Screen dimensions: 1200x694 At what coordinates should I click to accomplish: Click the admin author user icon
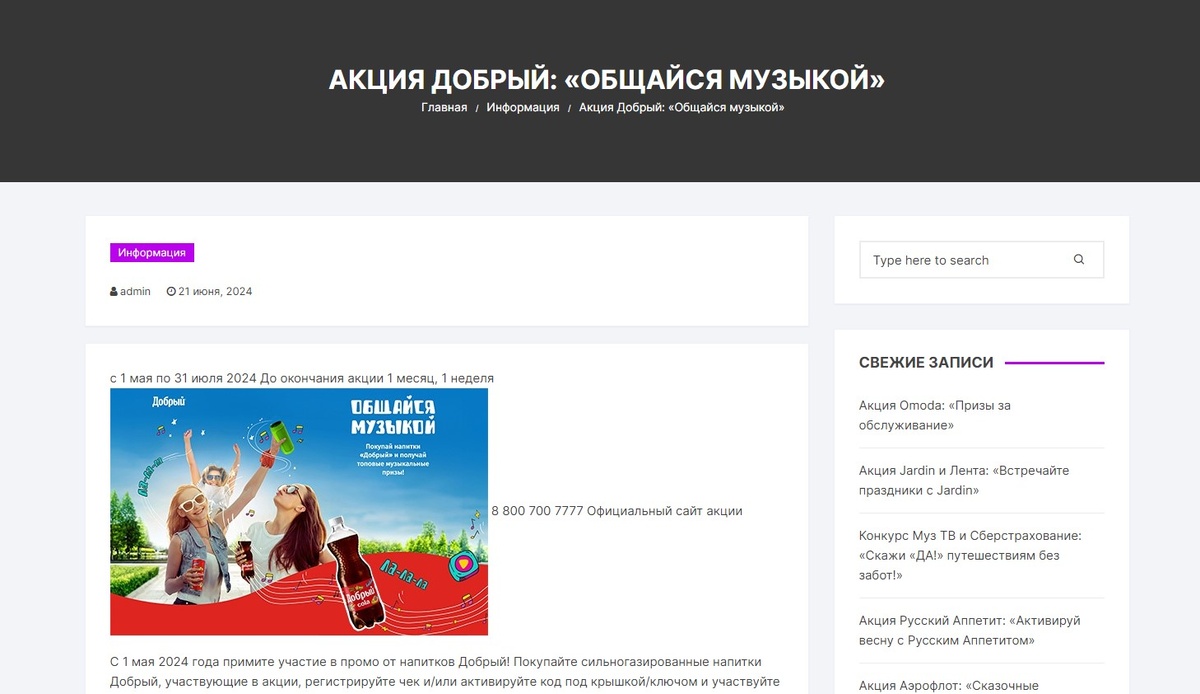coord(114,292)
